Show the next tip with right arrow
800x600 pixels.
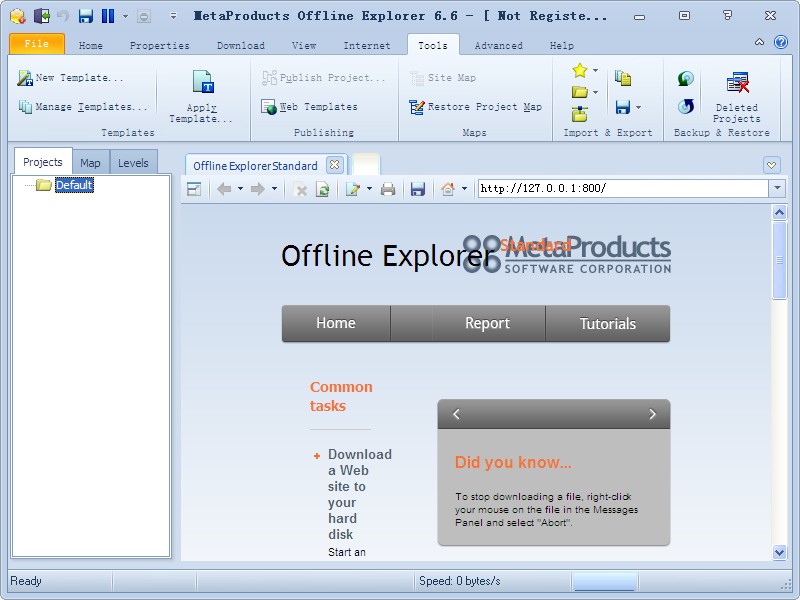[652, 414]
